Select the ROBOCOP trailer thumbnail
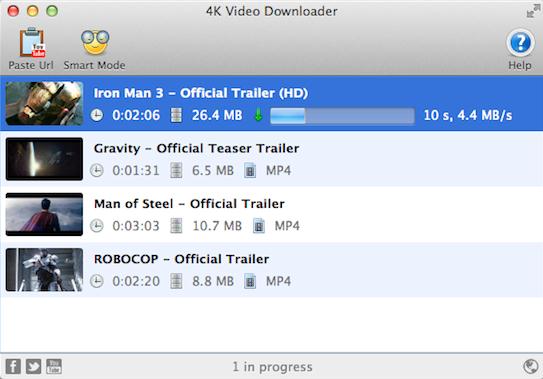Viewport: 543px width, 379px height. (44, 270)
